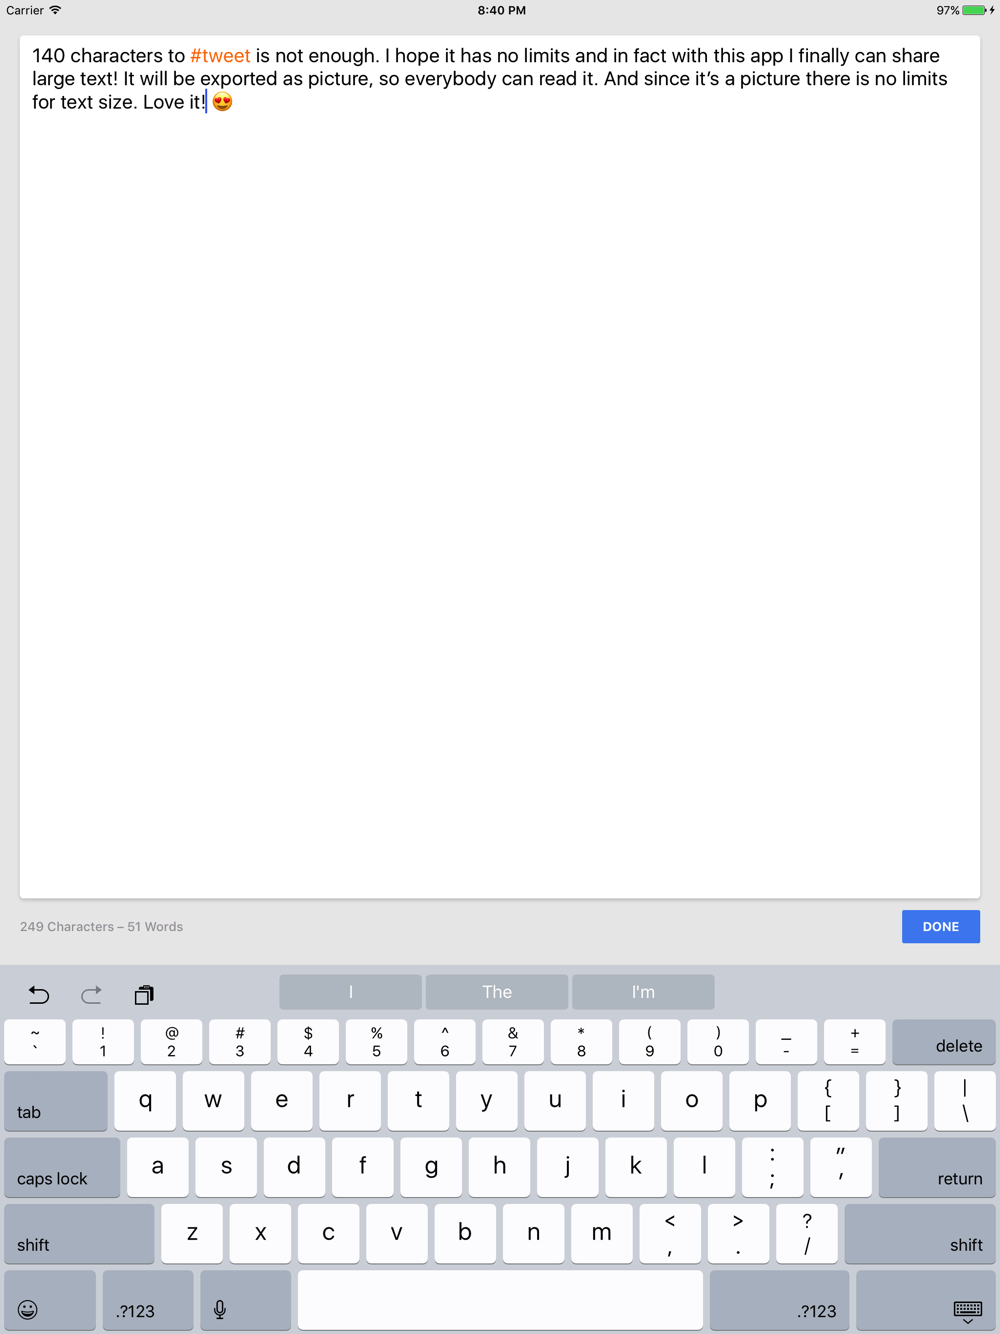The image size is (1000, 1334).
Task: Tap the p key
Action: (760, 1101)
